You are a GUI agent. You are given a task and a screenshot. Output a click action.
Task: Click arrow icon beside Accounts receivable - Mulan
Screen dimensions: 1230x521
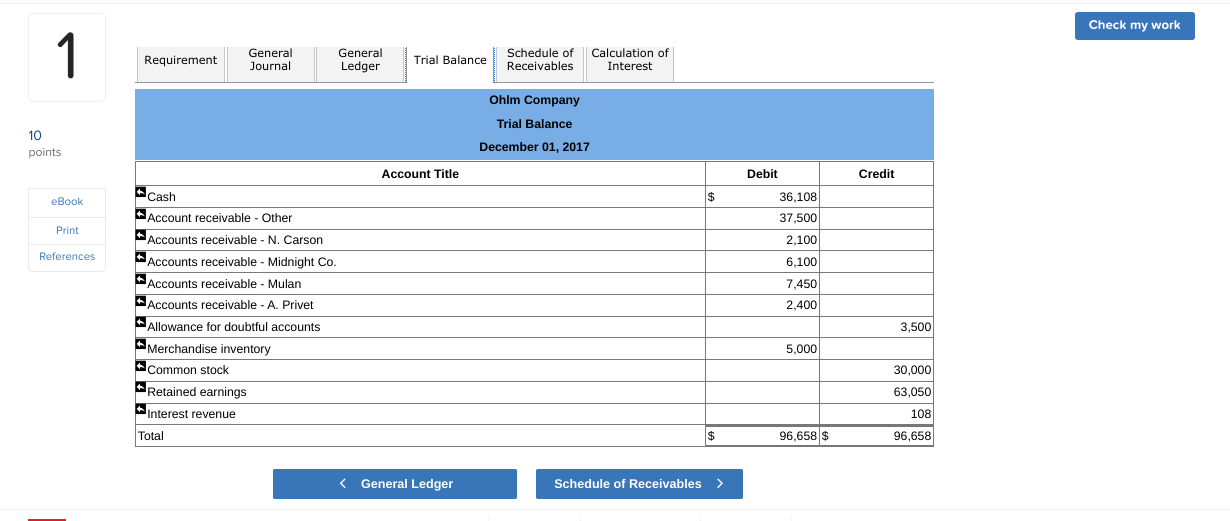click(x=141, y=279)
